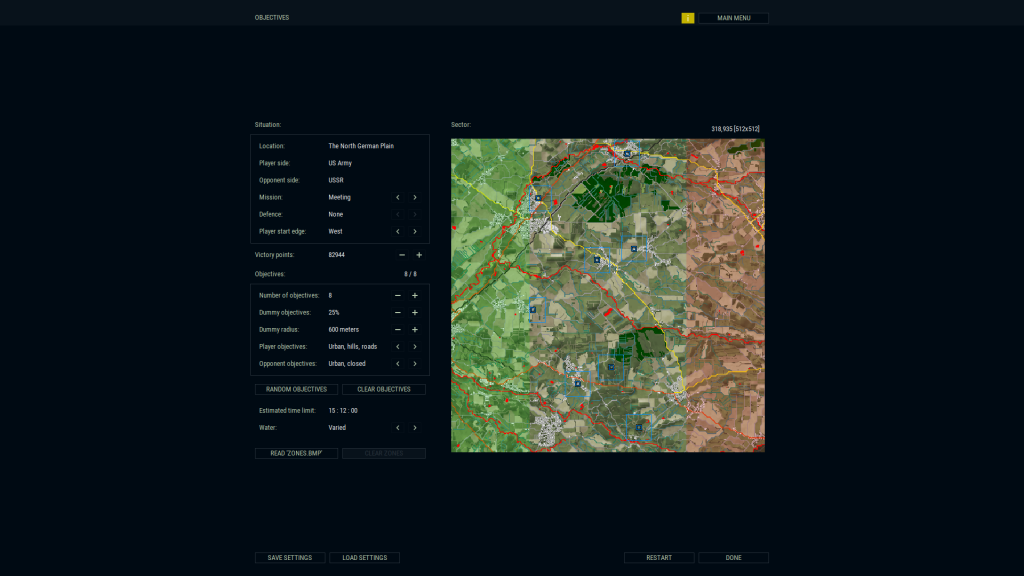Image resolution: width=1024 pixels, height=576 pixels.
Task: Switch to next Mission type
Action: 415,198
